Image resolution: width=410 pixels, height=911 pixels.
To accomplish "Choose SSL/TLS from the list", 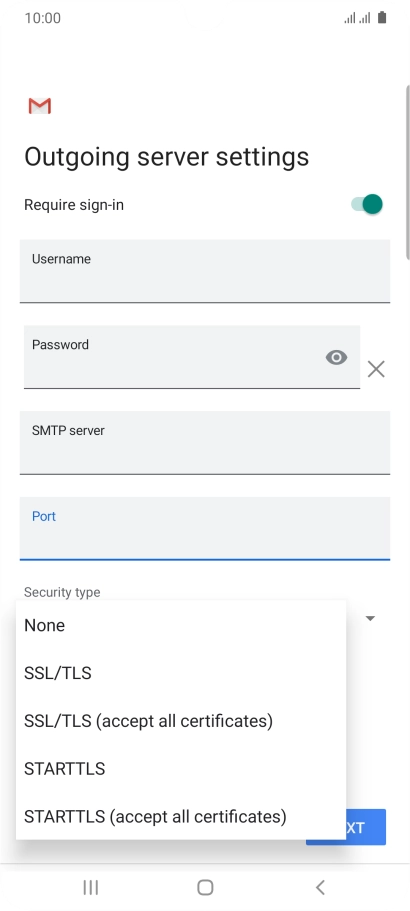I will (181, 673).
